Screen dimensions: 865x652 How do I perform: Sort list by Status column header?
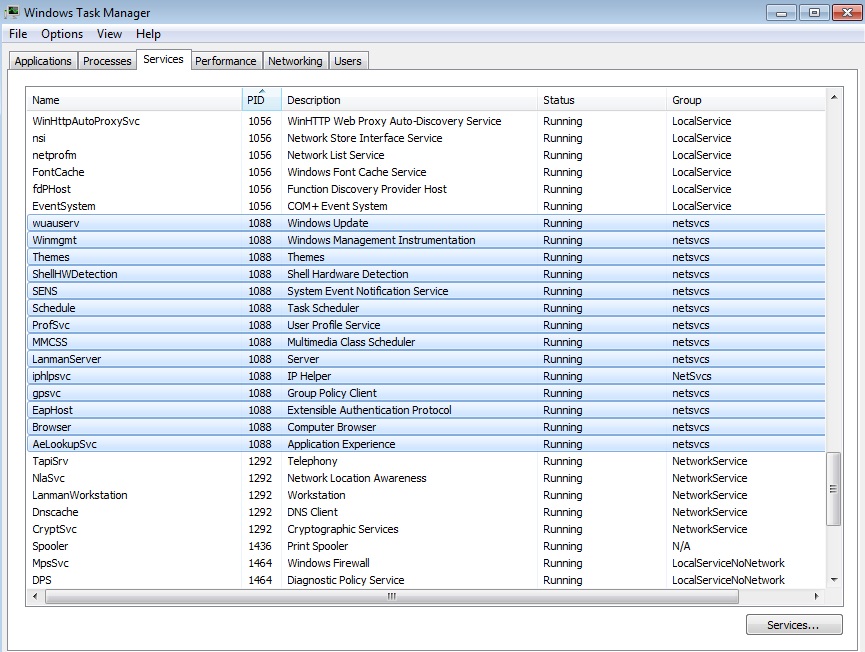pyautogui.click(x=601, y=100)
